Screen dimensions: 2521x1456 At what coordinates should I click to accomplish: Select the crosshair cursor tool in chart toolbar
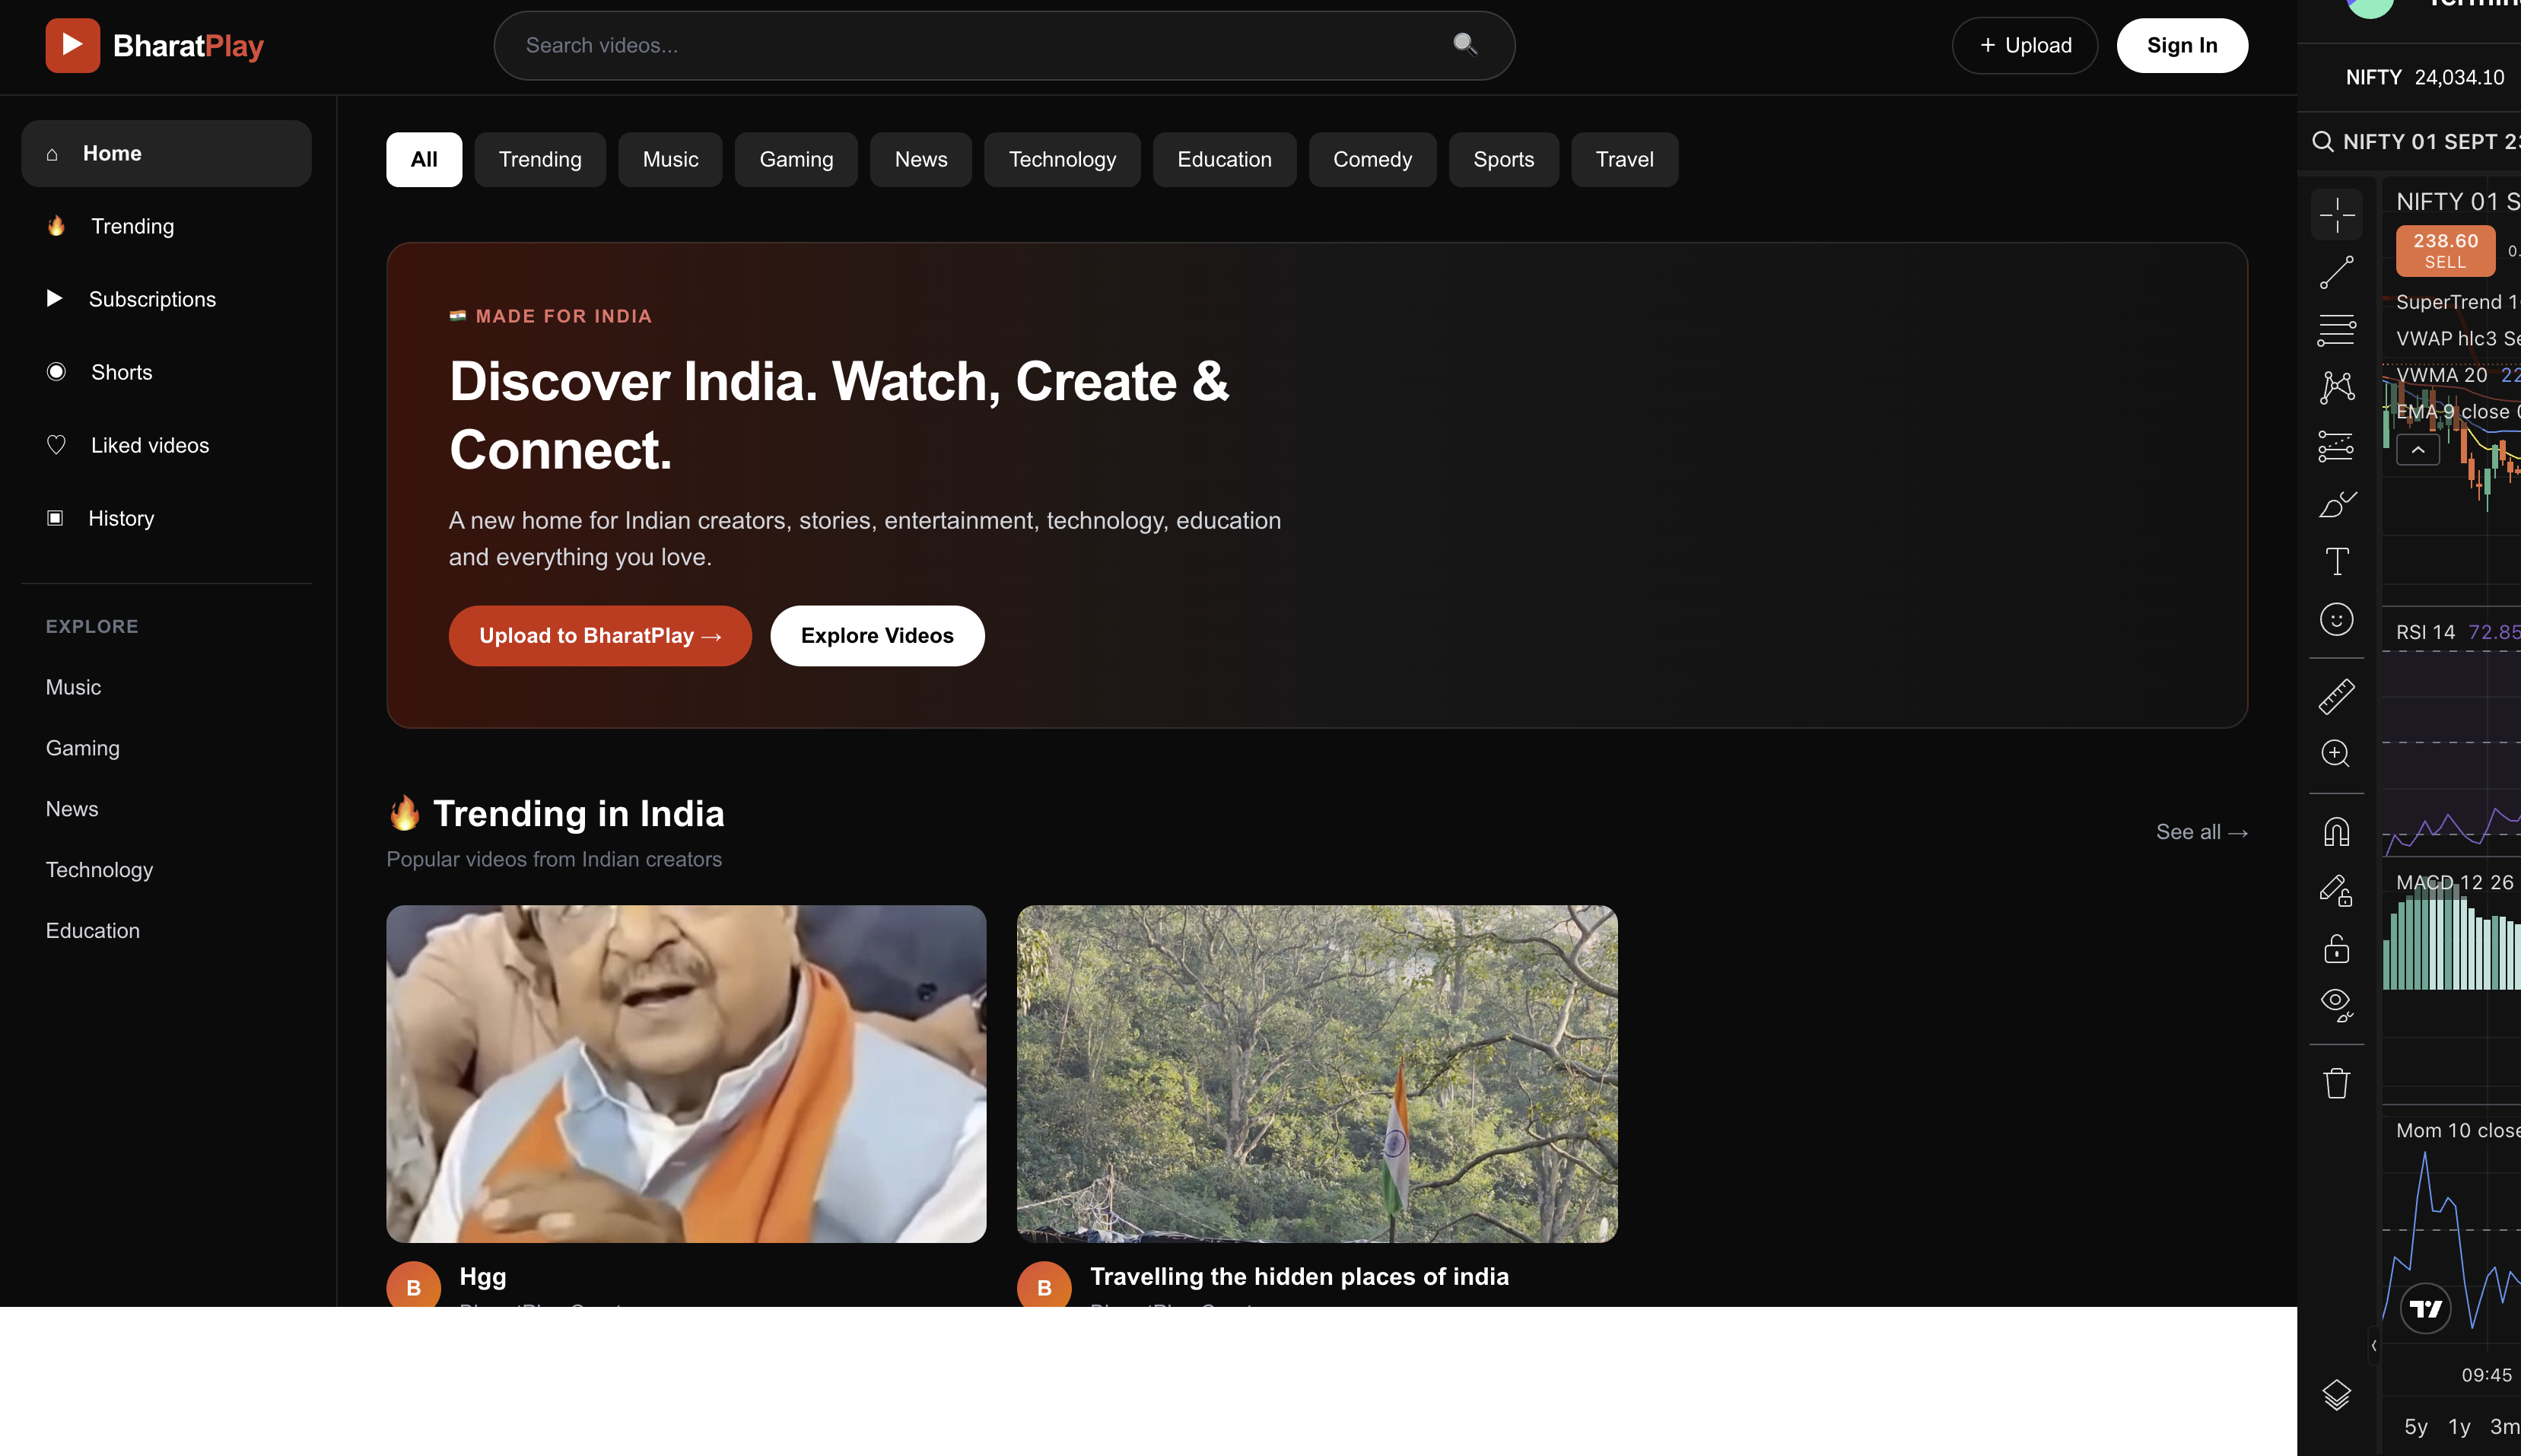point(2337,215)
